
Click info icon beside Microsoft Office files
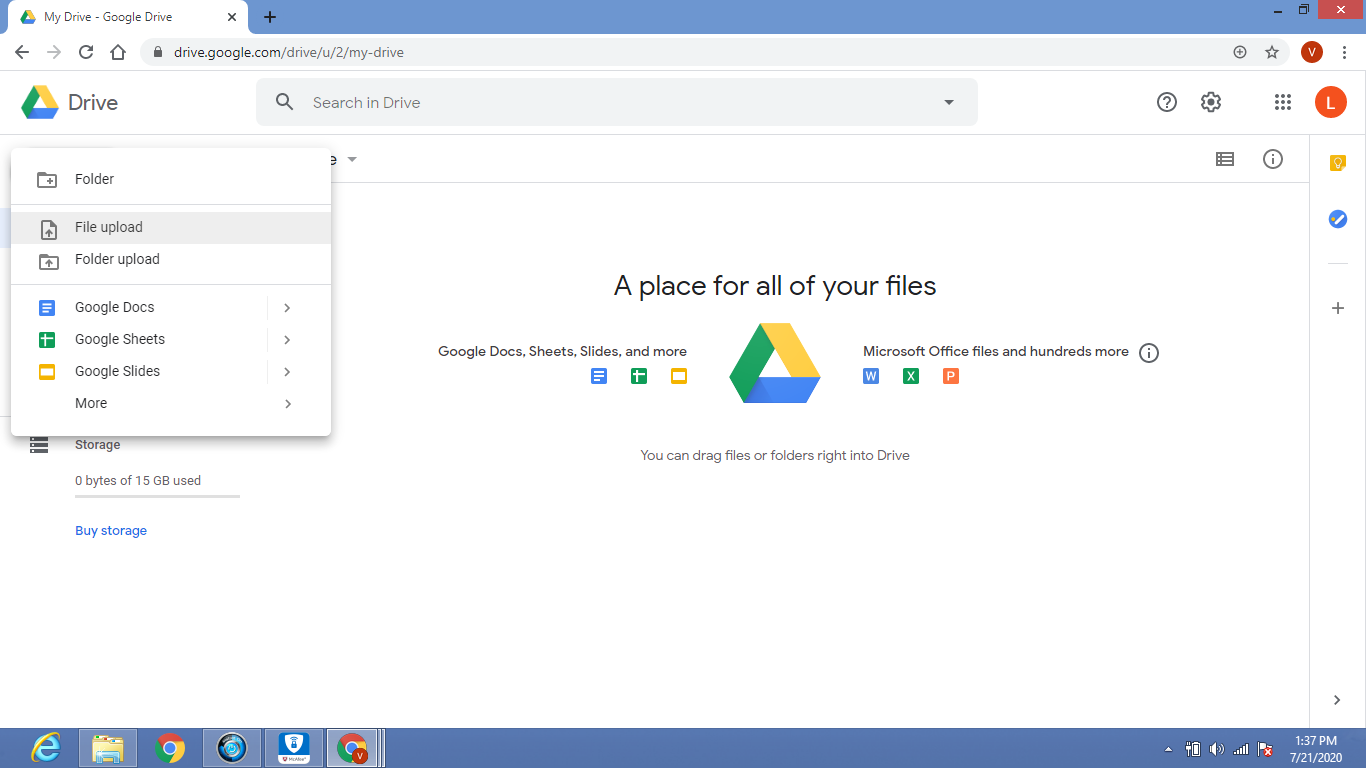1149,353
